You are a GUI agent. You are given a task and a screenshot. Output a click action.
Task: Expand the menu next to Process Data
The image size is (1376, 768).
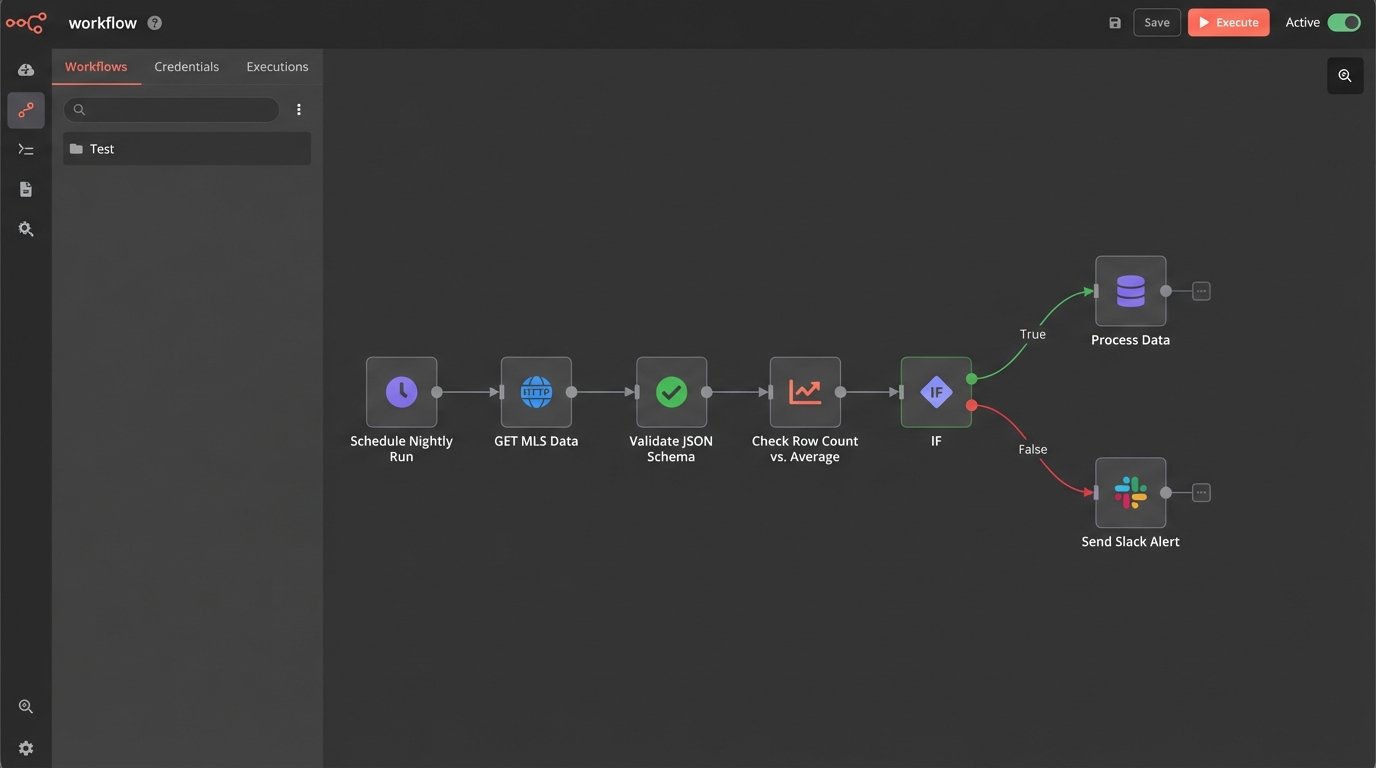click(1199, 290)
